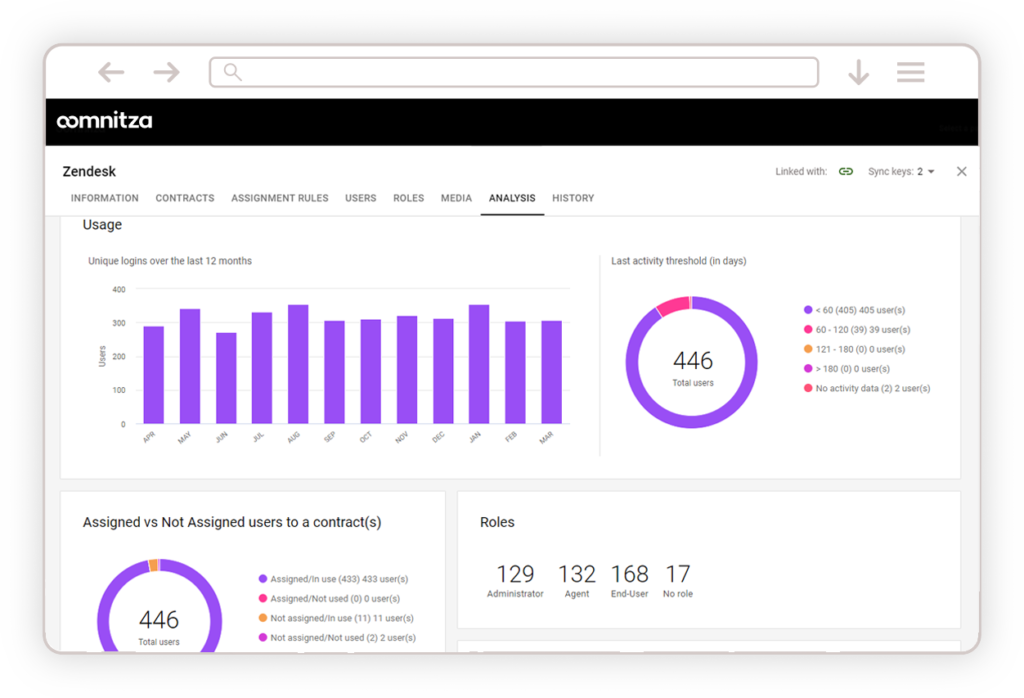Image resolution: width=1024 pixels, height=698 pixels.
Task: Toggle the 'No activity data (2)' legend dot
Action: click(x=808, y=389)
